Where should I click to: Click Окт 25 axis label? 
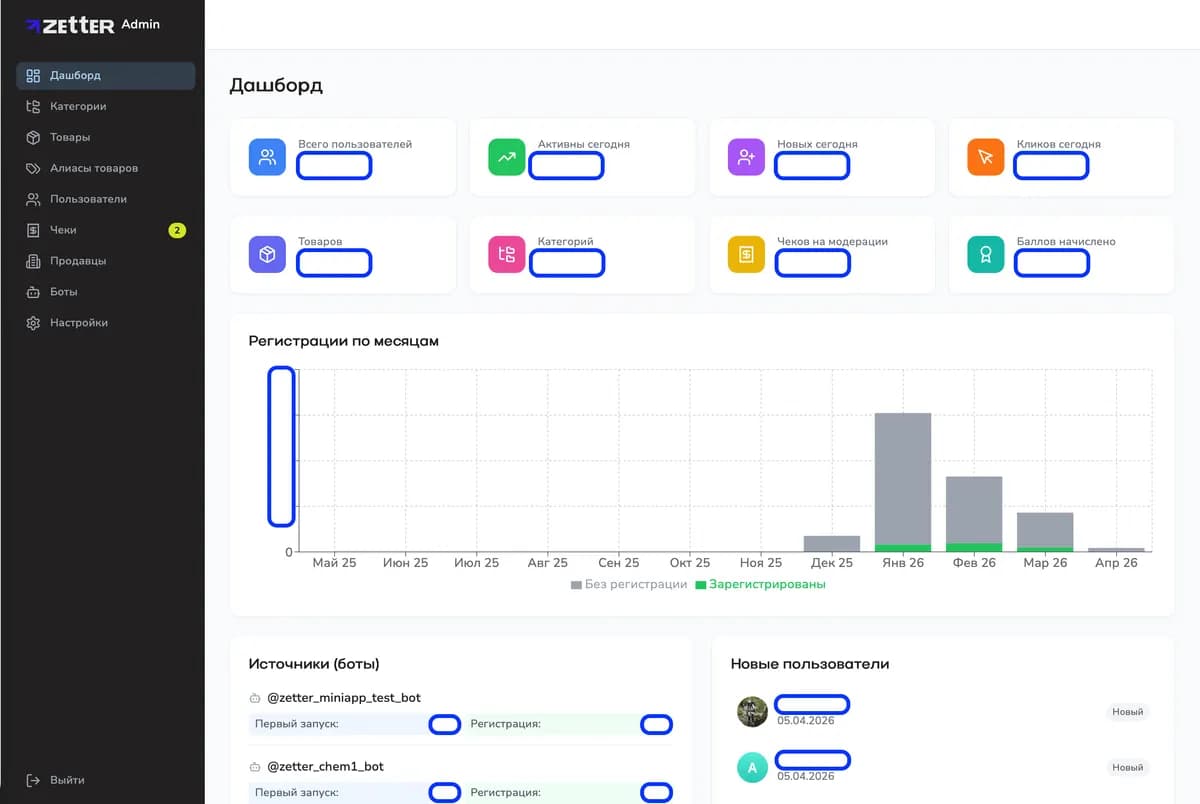(x=690, y=563)
